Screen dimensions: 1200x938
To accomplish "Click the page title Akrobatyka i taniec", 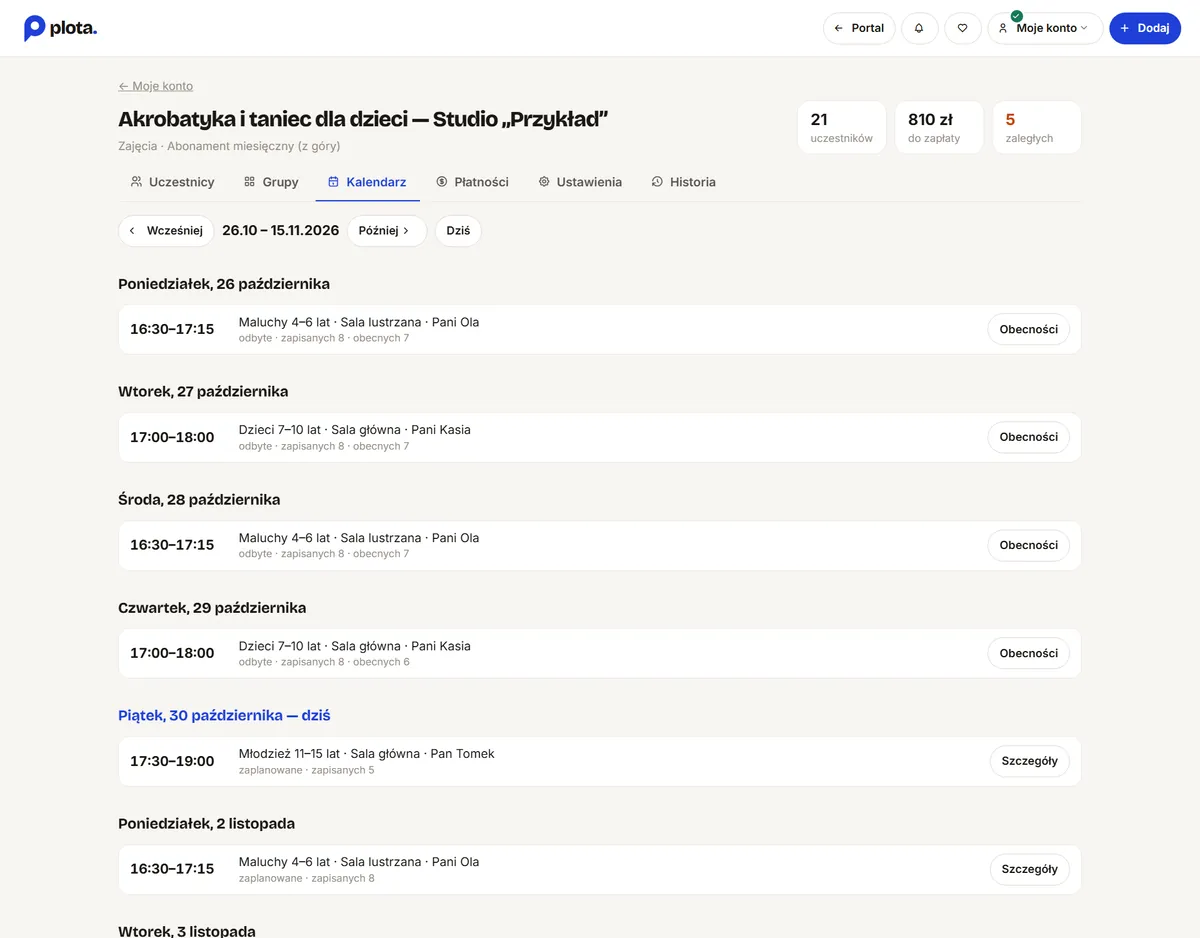I will coord(363,119).
